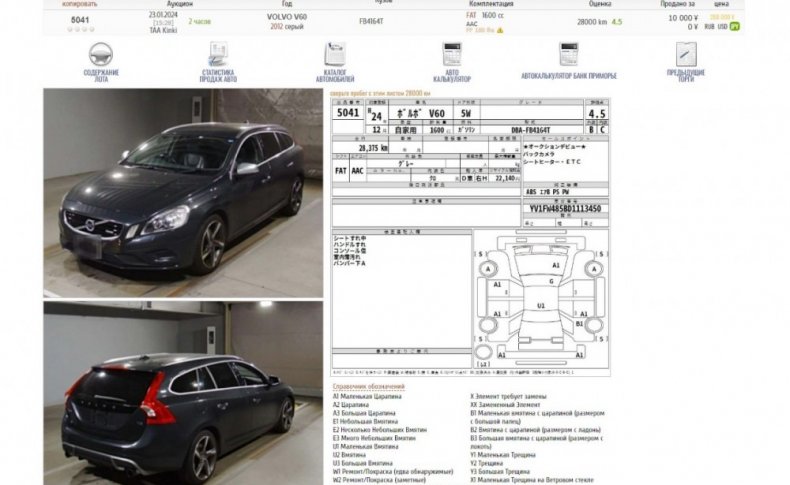
Task: Click the TAA Kinki auction name
Action: (163, 30)
